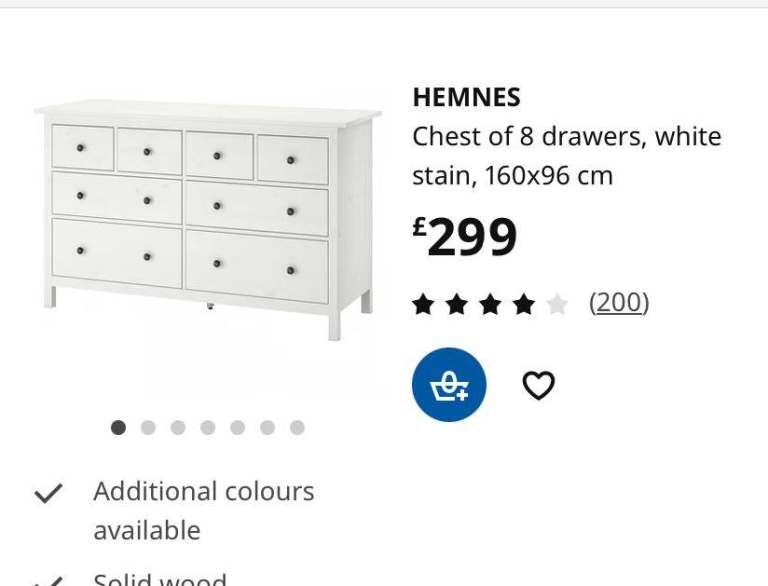The image size is (768, 586).
Task: Click the product description text
Action: (x=566, y=156)
